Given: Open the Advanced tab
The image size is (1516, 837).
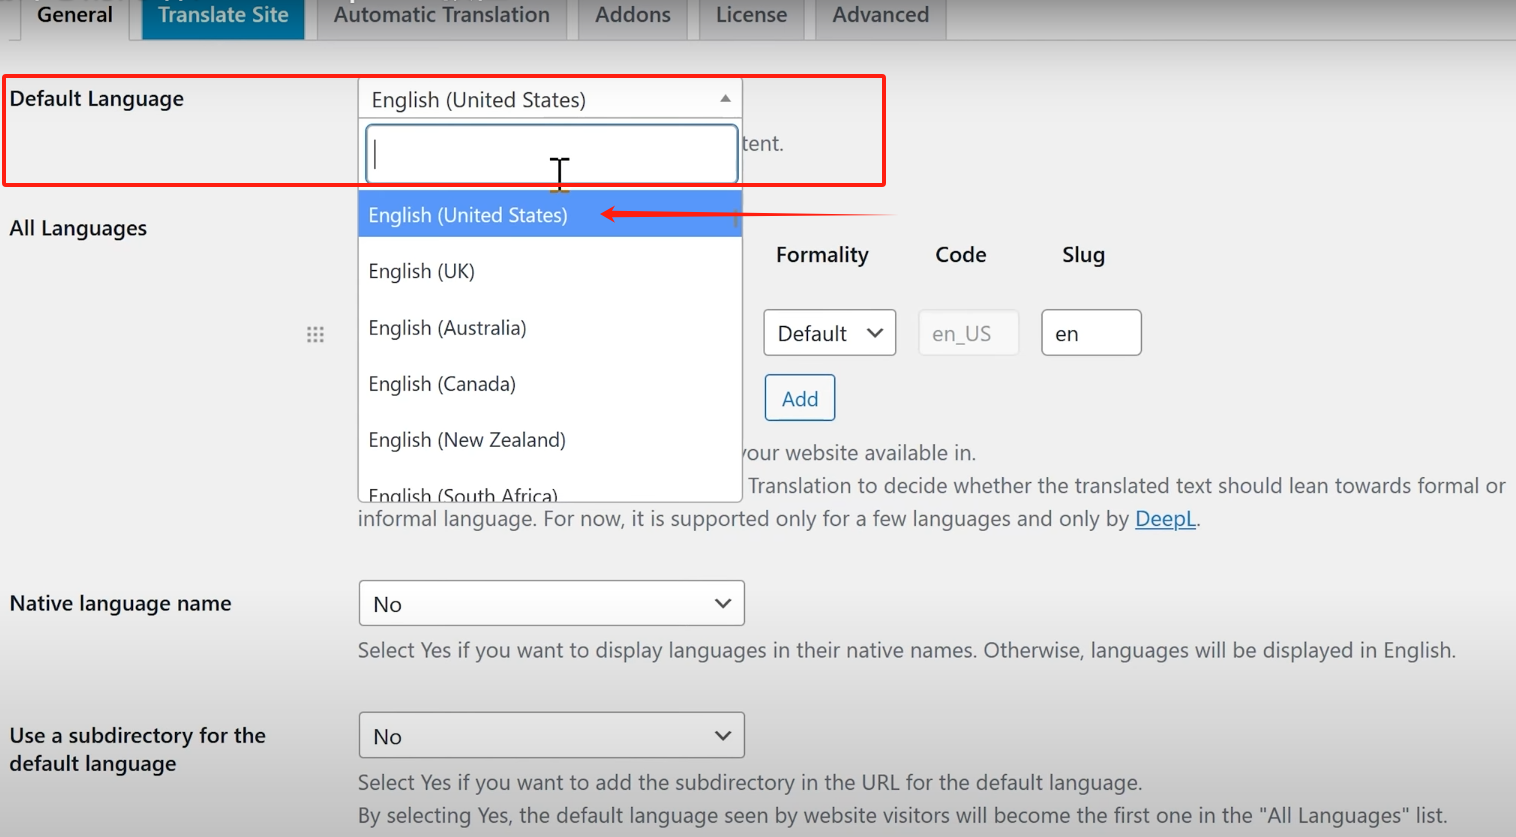Looking at the screenshot, I should pos(880,16).
